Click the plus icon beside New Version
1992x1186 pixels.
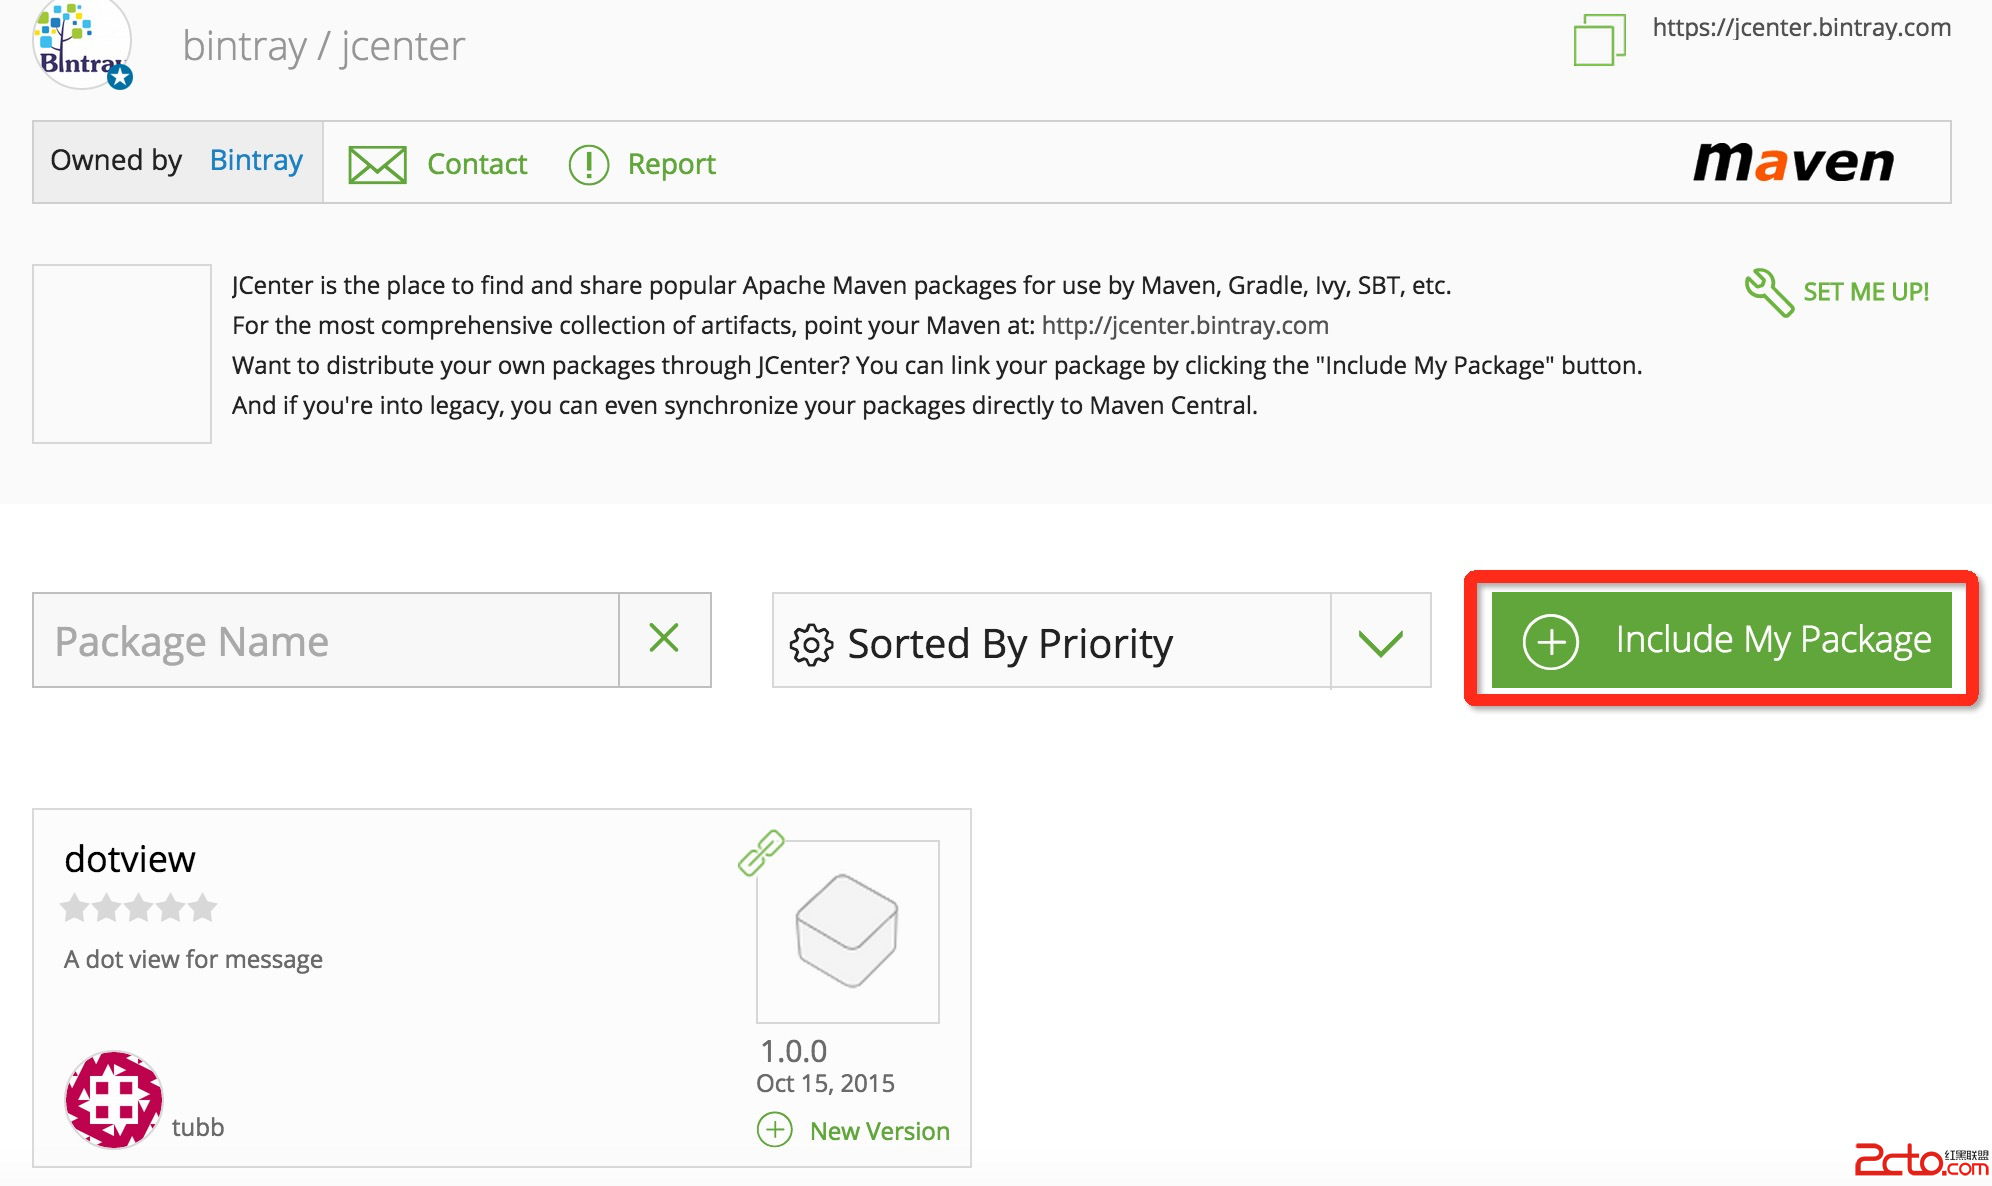[774, 1130]
